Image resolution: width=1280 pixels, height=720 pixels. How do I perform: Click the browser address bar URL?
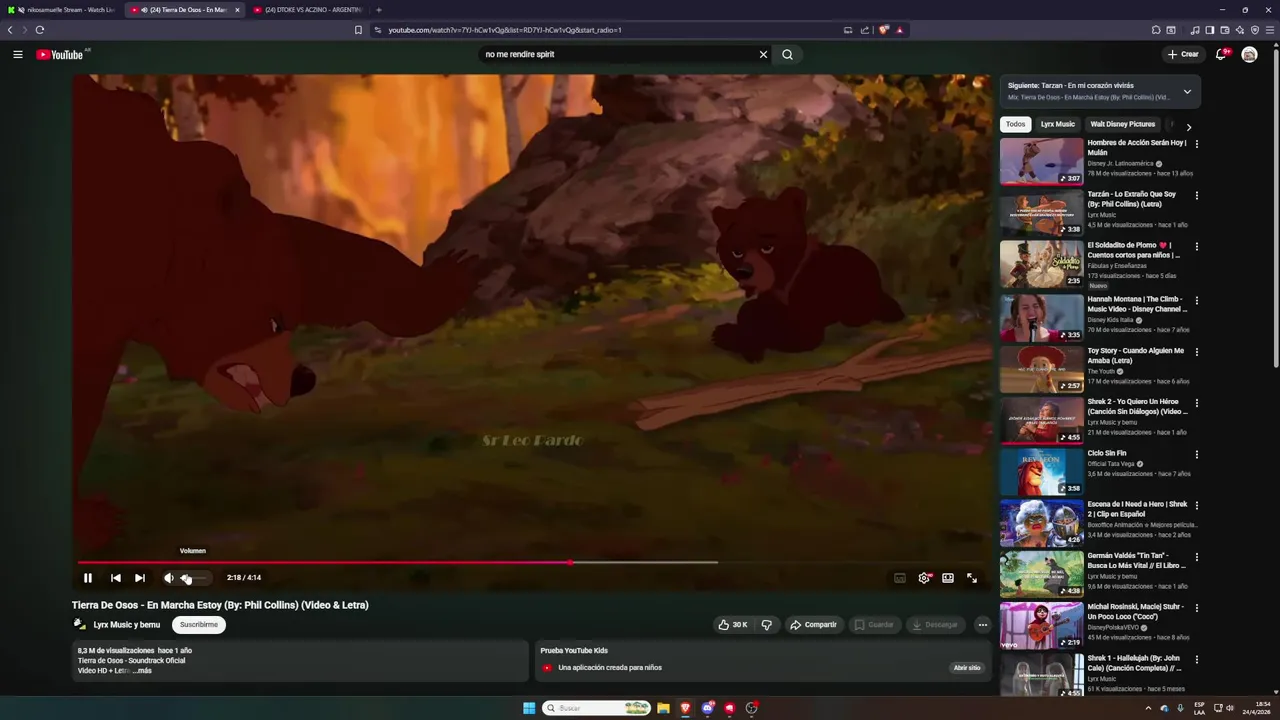(x=505, y=30)
